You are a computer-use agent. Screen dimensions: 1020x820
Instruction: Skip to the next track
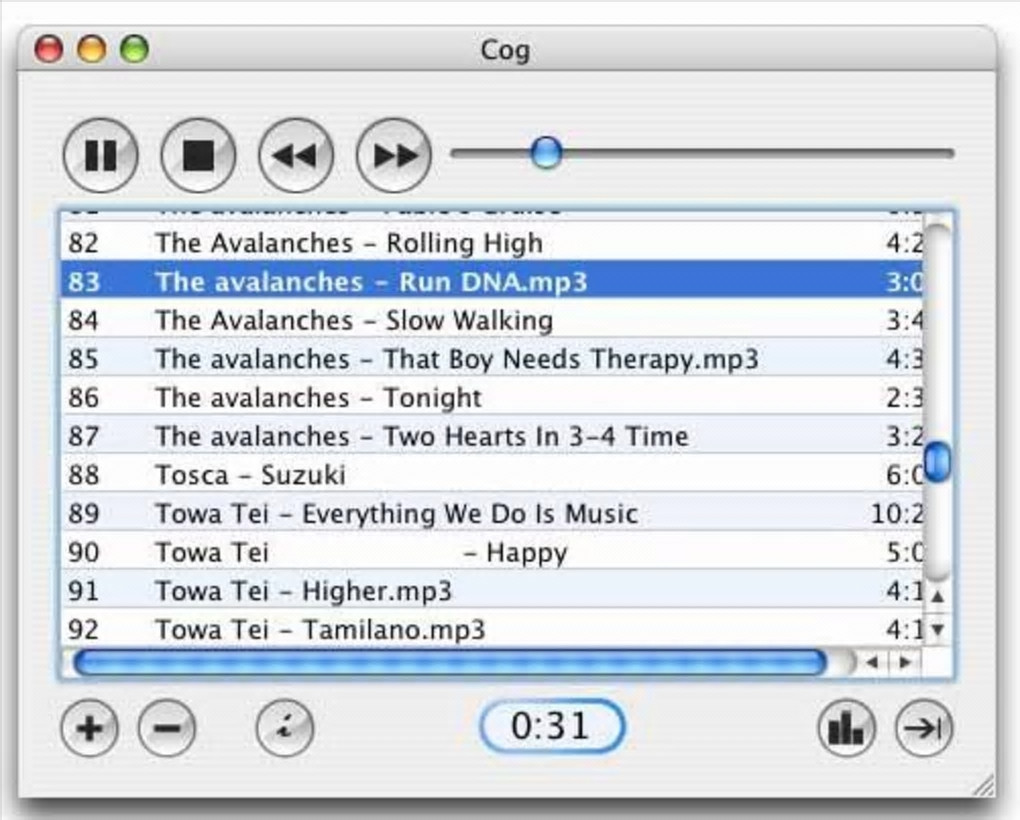click(x=394, y=155)
